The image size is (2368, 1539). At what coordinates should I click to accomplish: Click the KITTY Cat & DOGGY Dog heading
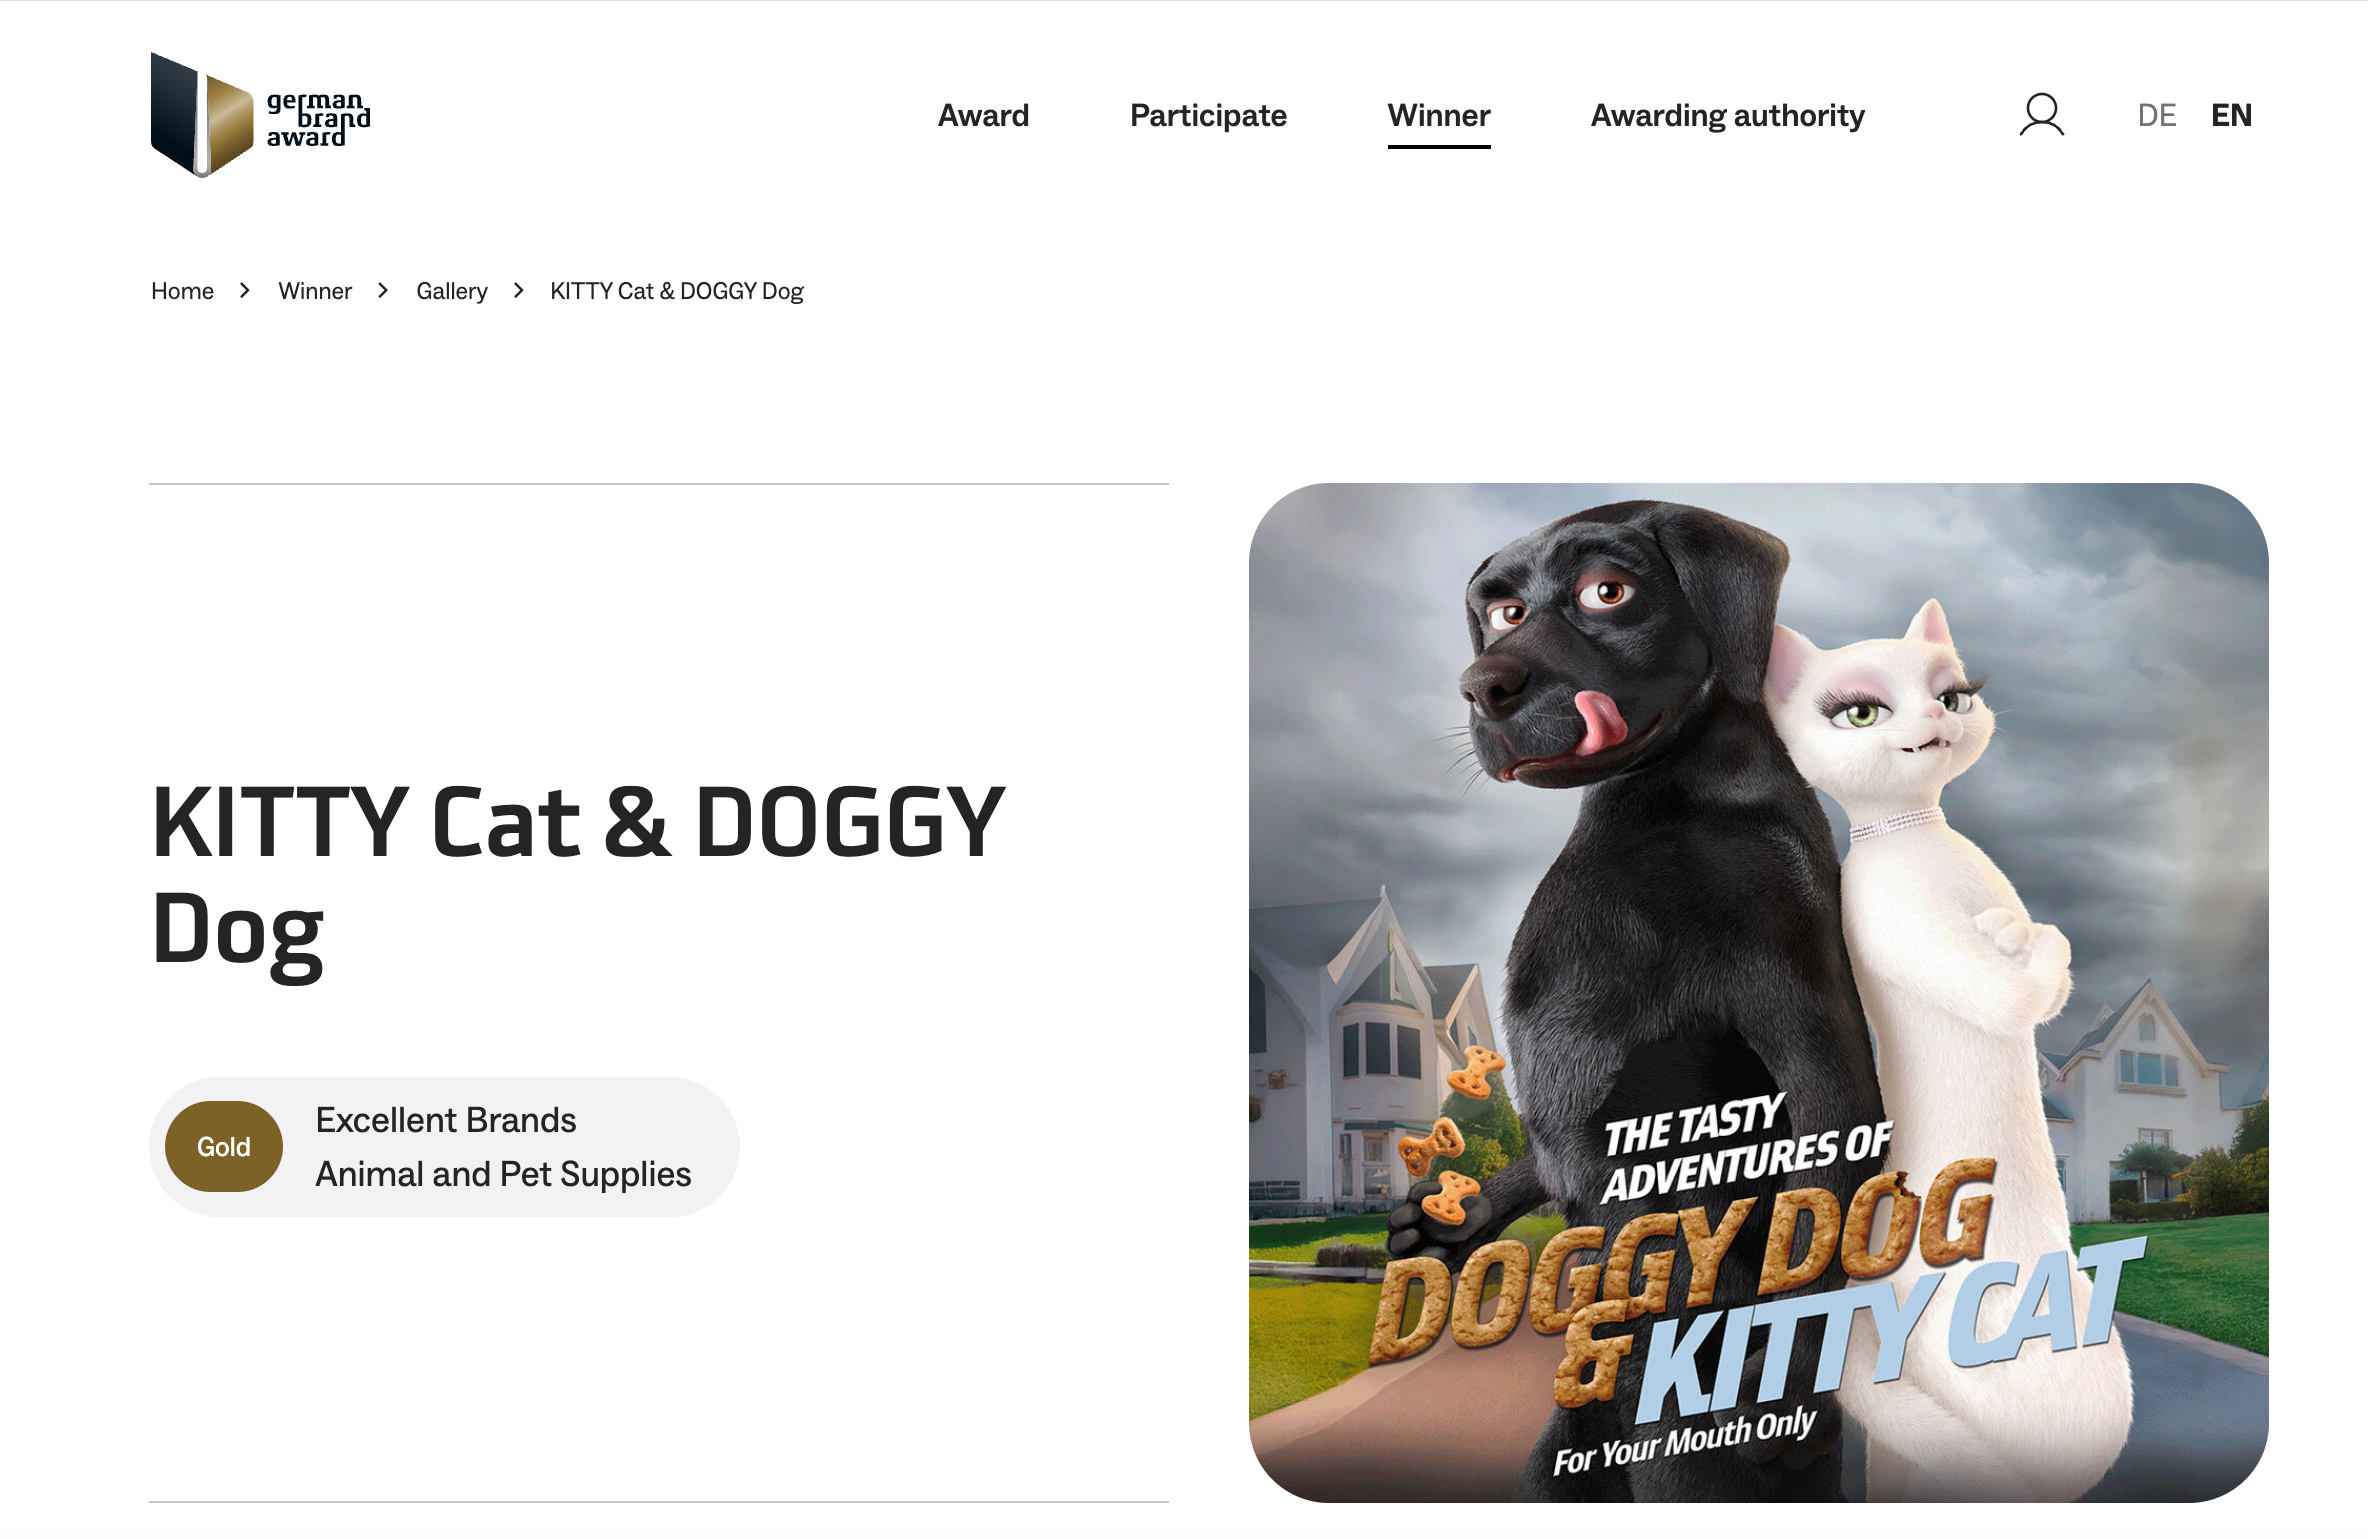(578, 875)
